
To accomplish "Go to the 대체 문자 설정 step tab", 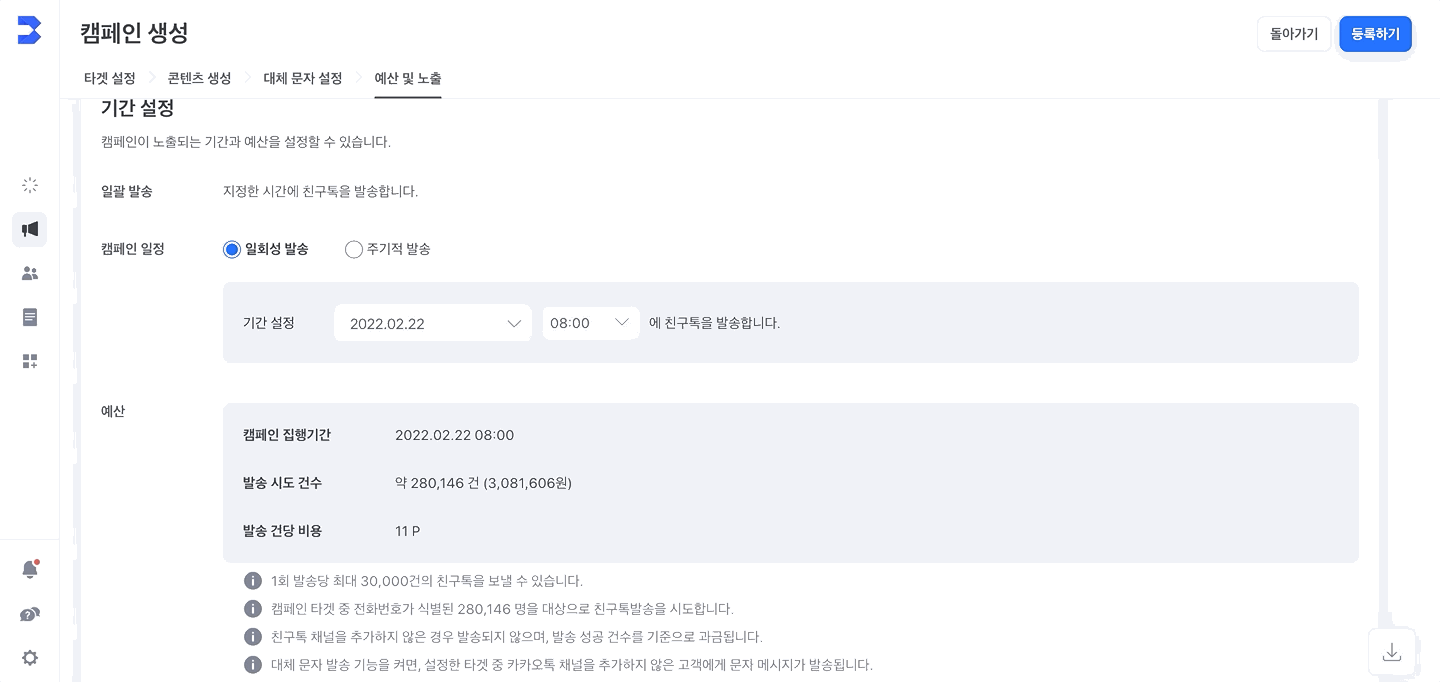I will click(x=303, y=78).
